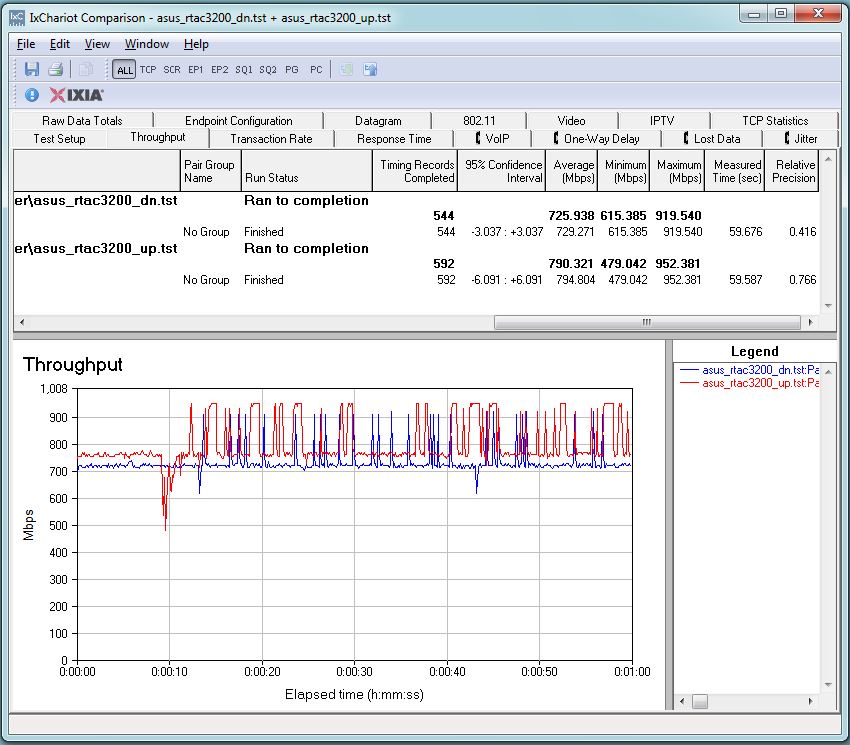Toggle the SQ1 filter button

(x=243, y=69)
